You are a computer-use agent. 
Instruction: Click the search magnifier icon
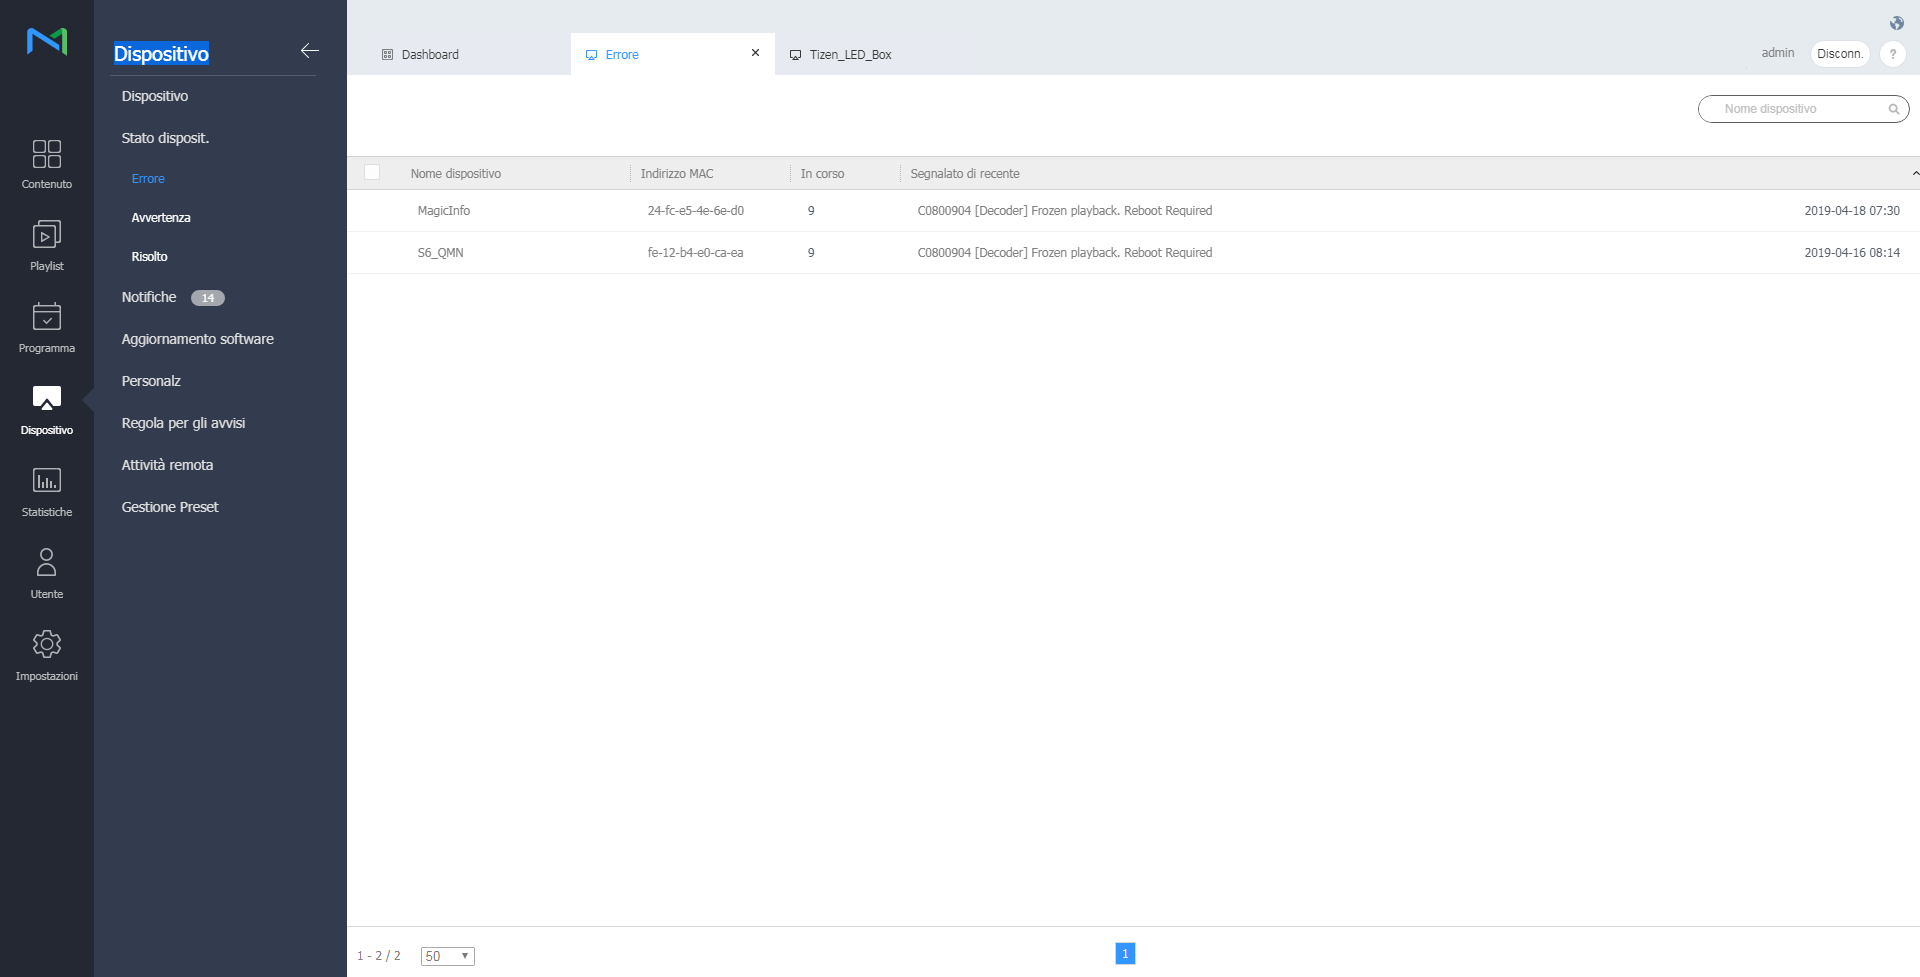point(1893,109)
